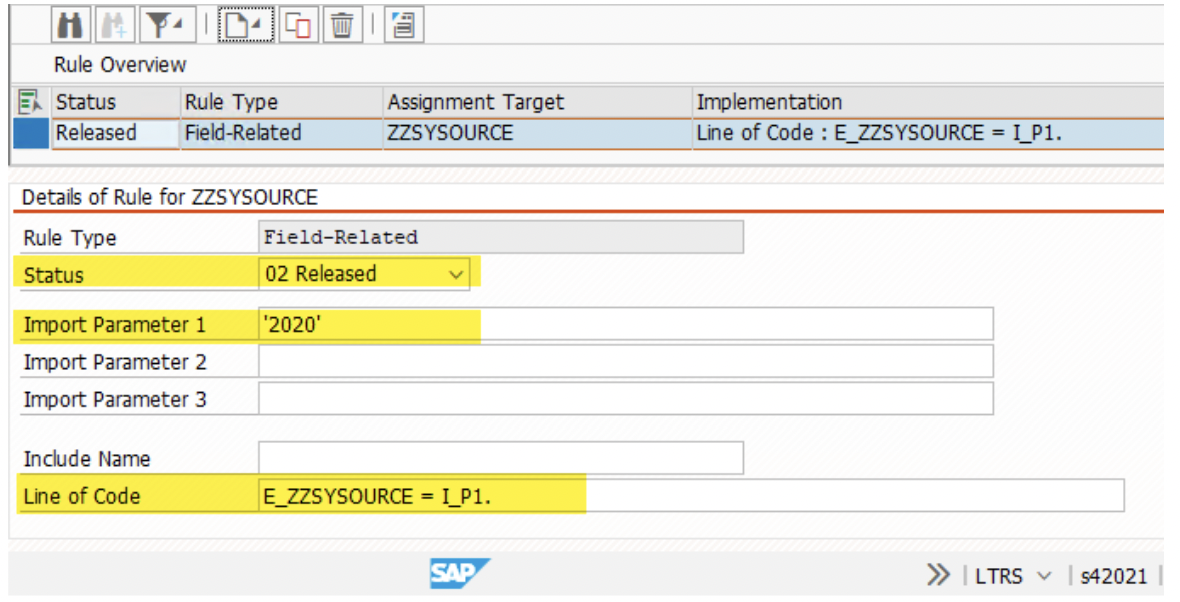Open the Set Filter funnel menu
This screenshot has height=602, width=1180.
click(166, 25)
